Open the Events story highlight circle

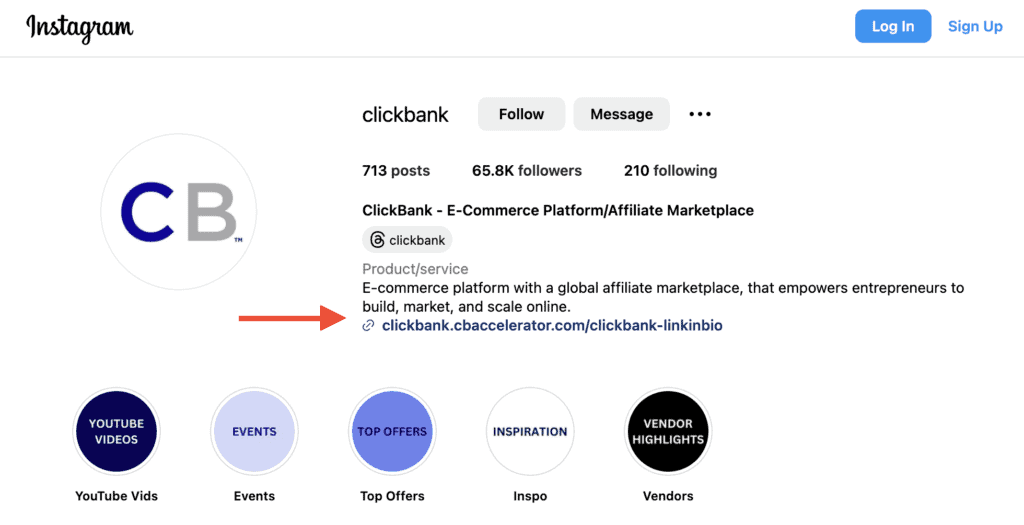pyautogui.click(x=254, y=432)
